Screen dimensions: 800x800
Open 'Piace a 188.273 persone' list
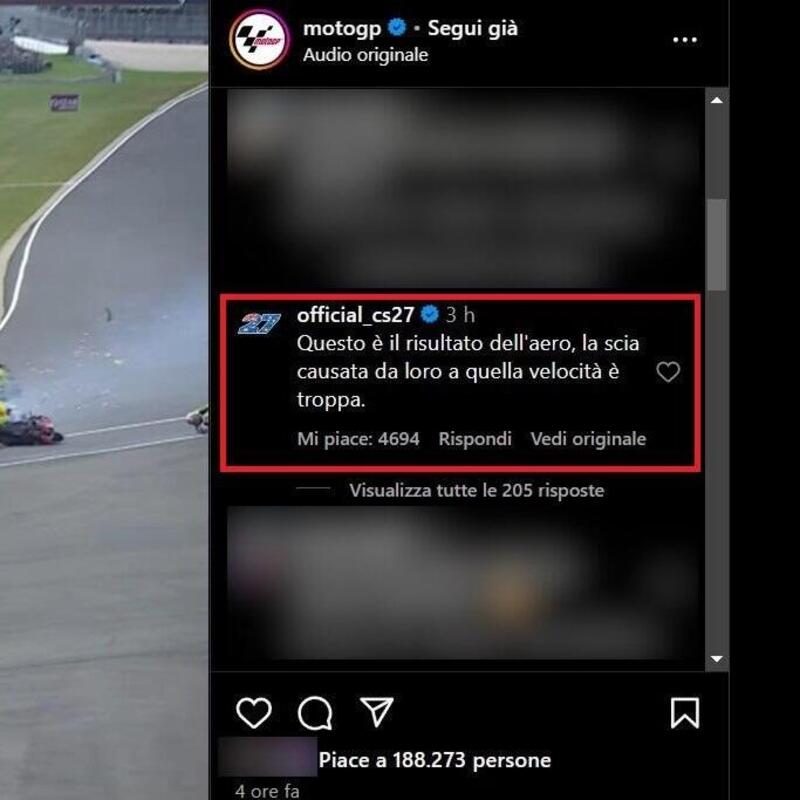[435, 760]
